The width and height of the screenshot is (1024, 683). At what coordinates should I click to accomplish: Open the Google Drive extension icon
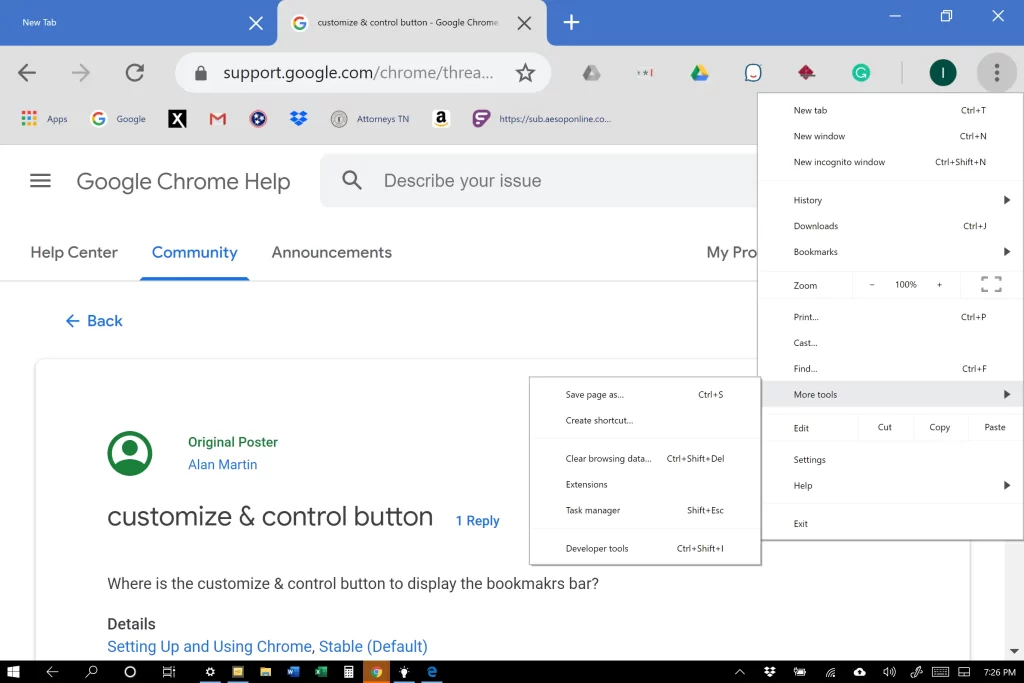pyautogui.click(x=699, y=73)
